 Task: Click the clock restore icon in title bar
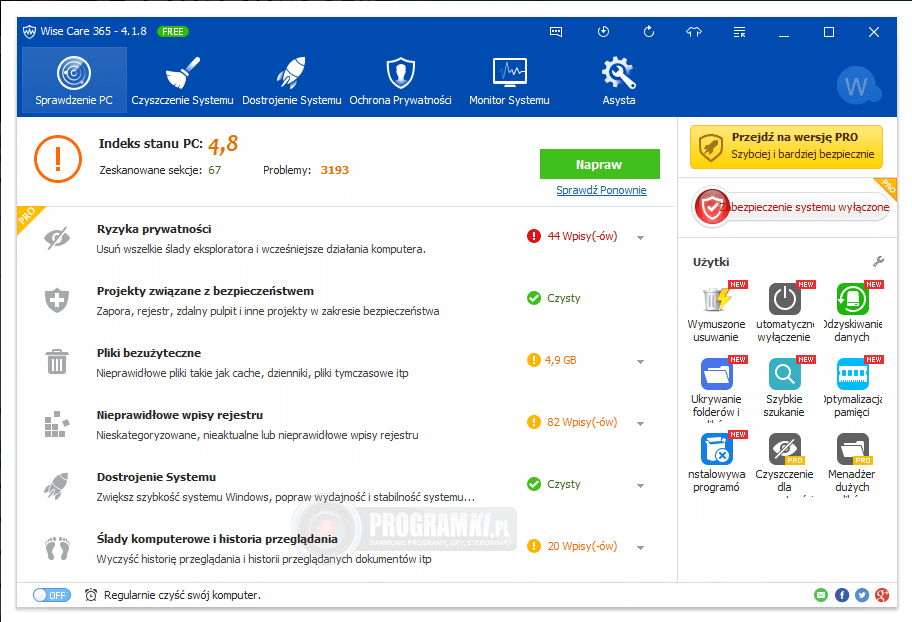604,31
